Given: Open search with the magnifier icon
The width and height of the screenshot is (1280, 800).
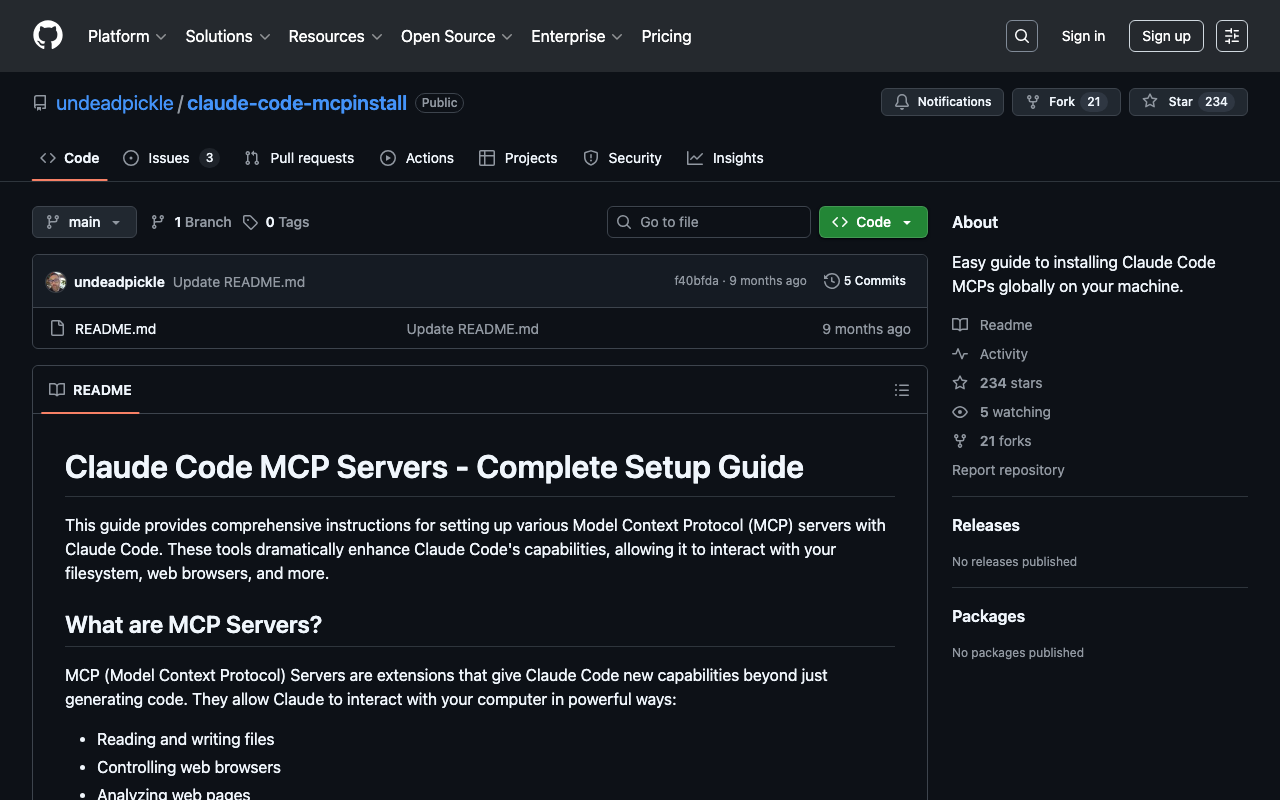Looking at the screenshot, I should (1021, 36).
